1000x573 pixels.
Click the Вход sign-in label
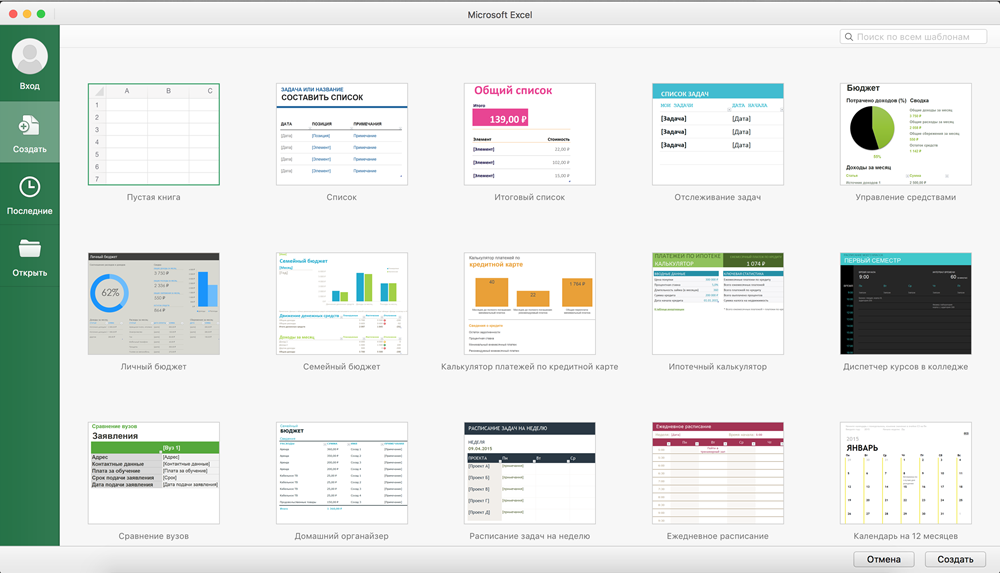point(30,86)
